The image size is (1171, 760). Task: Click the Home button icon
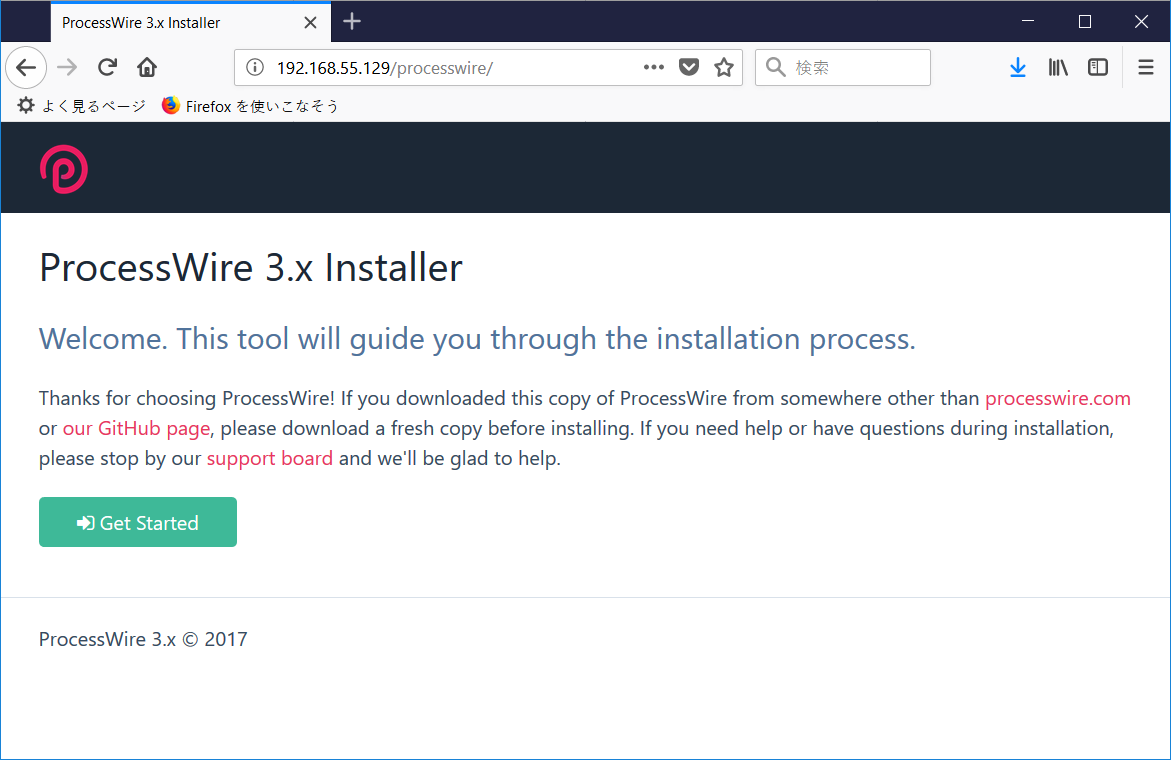(x=146, y=67)
